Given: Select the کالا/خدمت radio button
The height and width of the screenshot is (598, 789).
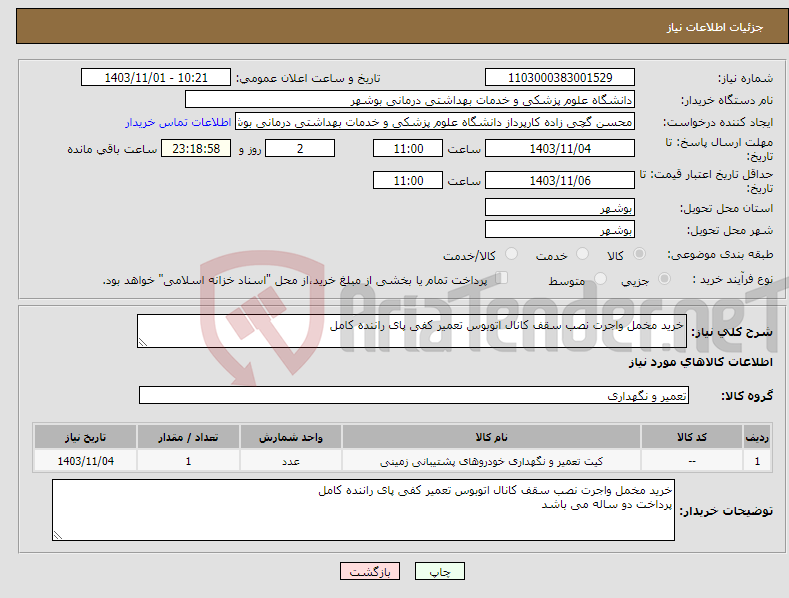Looking at the screenshot, I should point(511,254).
